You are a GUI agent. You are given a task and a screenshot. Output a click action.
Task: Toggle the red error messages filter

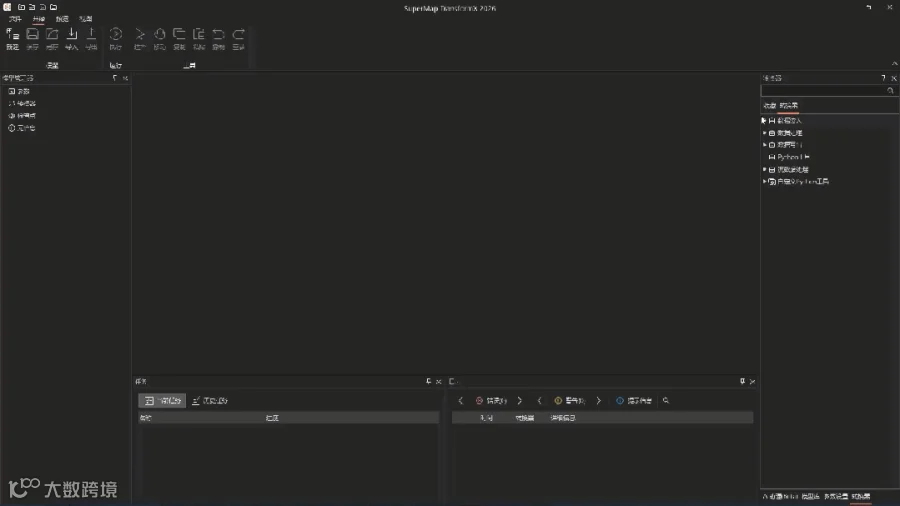point(491,400)
